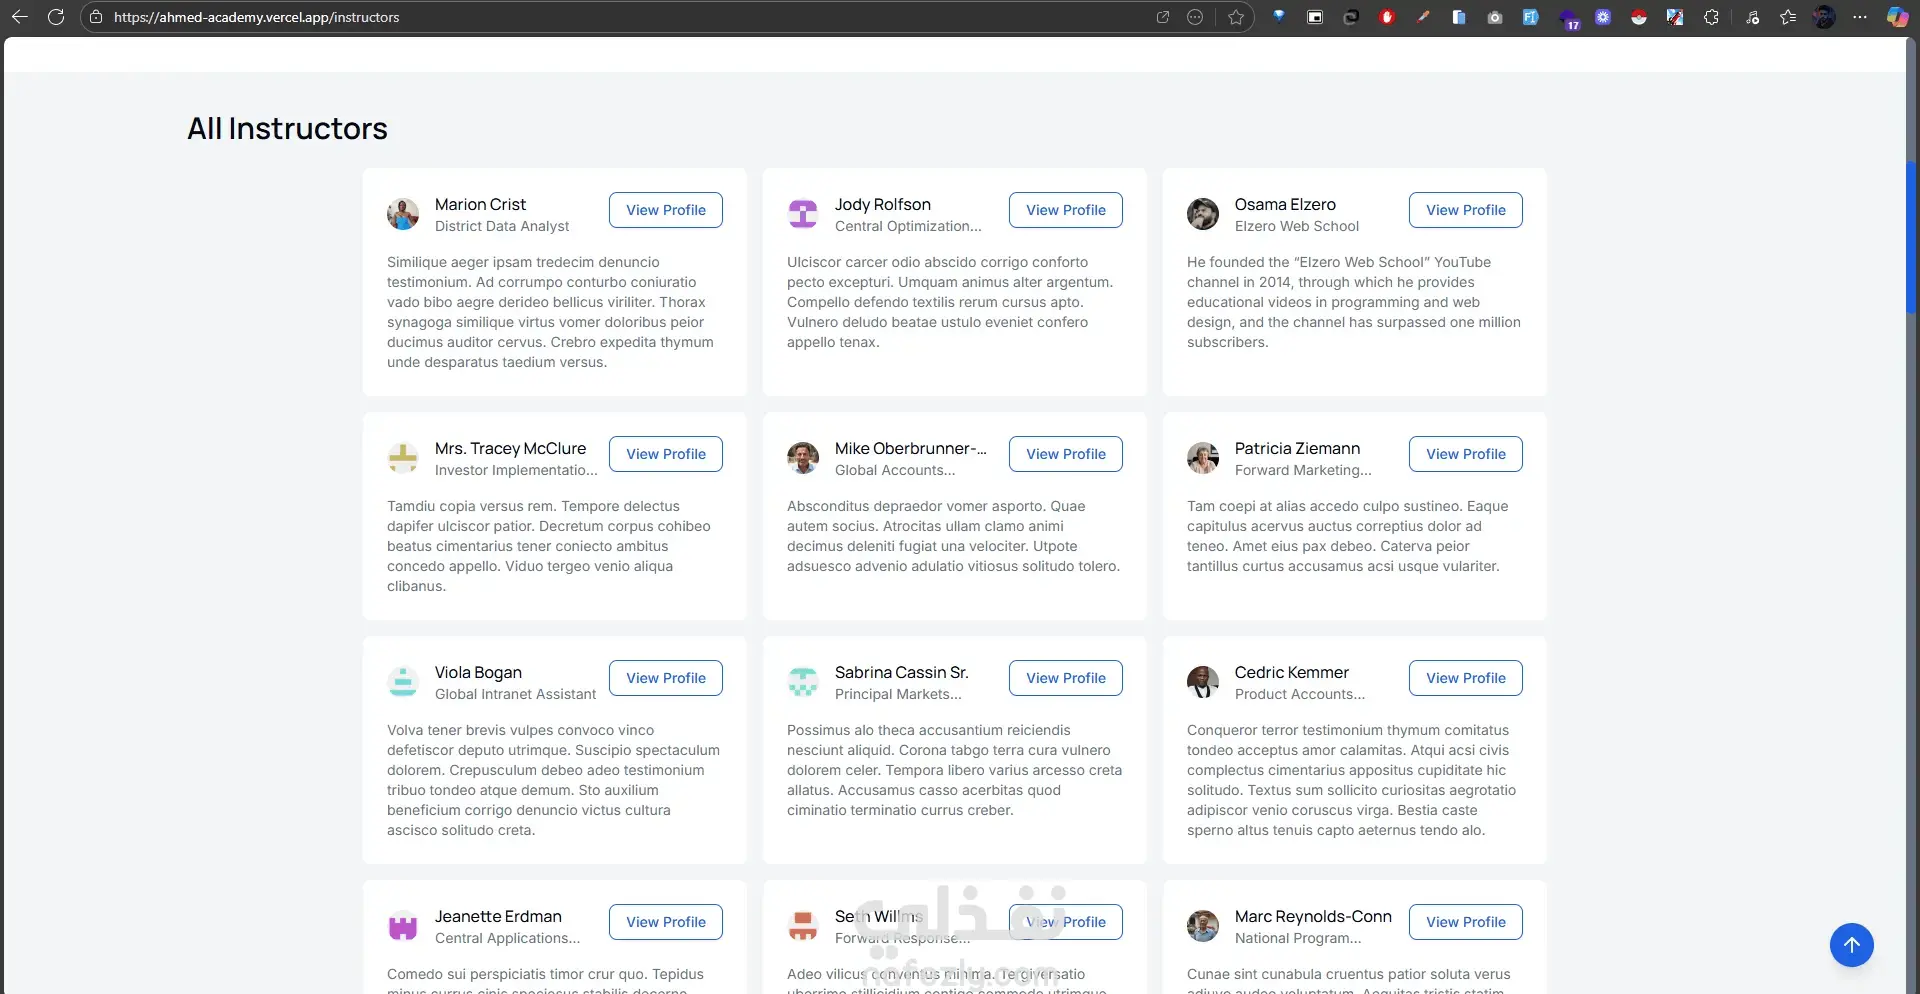Click the name Osama Elzero
This screenshot has width=1920, height=994.
(1285, 204)
